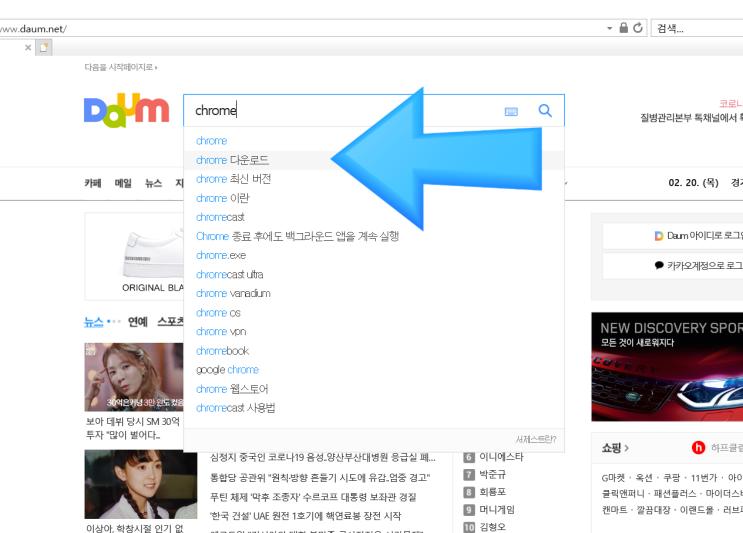Open the 클릭앤퍼니 shopping link
The width and height of the screenshot is (743, 533).
pos(623,494)
